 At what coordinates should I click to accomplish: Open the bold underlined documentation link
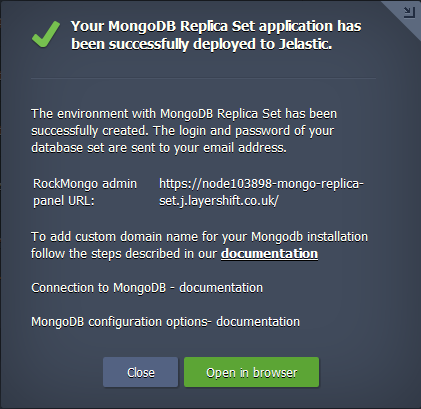tap(269, 254)
